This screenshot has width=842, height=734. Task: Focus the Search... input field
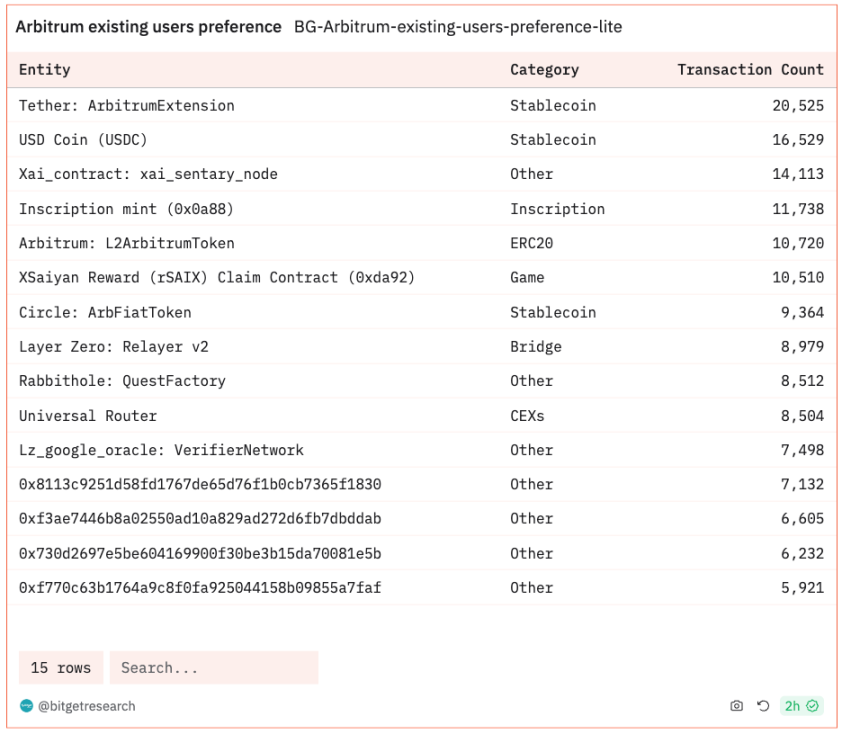(214, 667)
